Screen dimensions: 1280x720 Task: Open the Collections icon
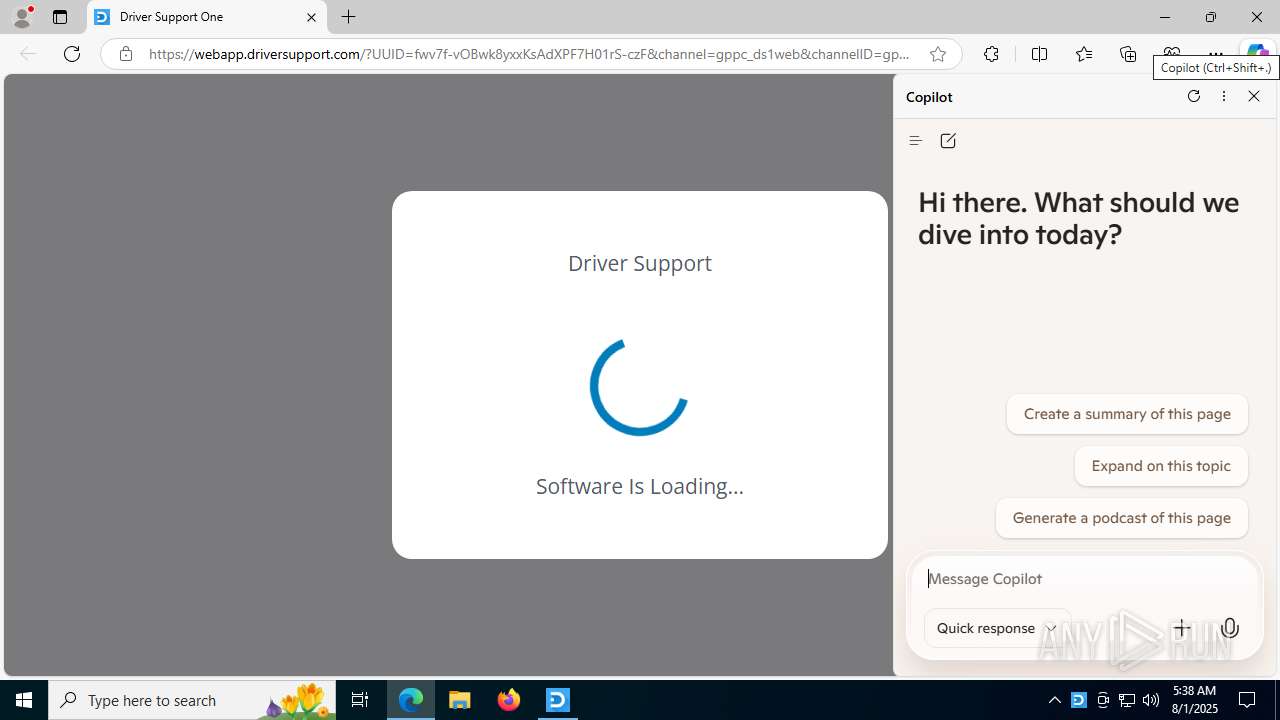(1128, 54)
